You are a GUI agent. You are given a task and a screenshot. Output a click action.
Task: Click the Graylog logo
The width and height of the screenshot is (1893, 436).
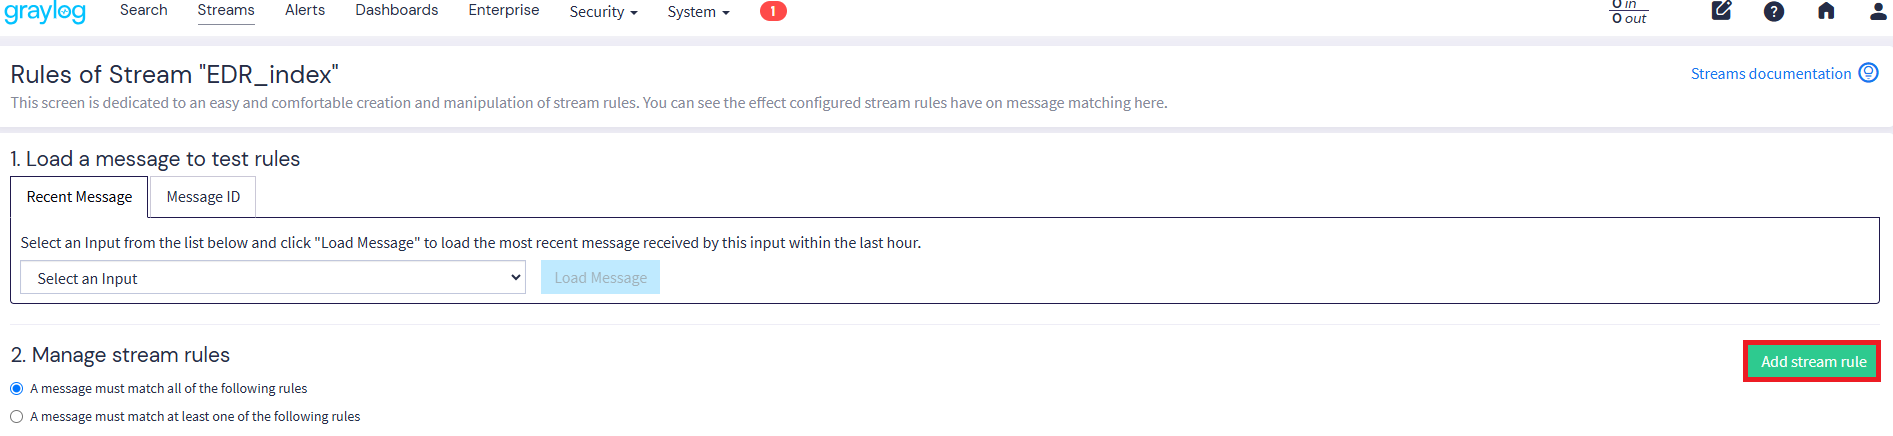(45, 12)
